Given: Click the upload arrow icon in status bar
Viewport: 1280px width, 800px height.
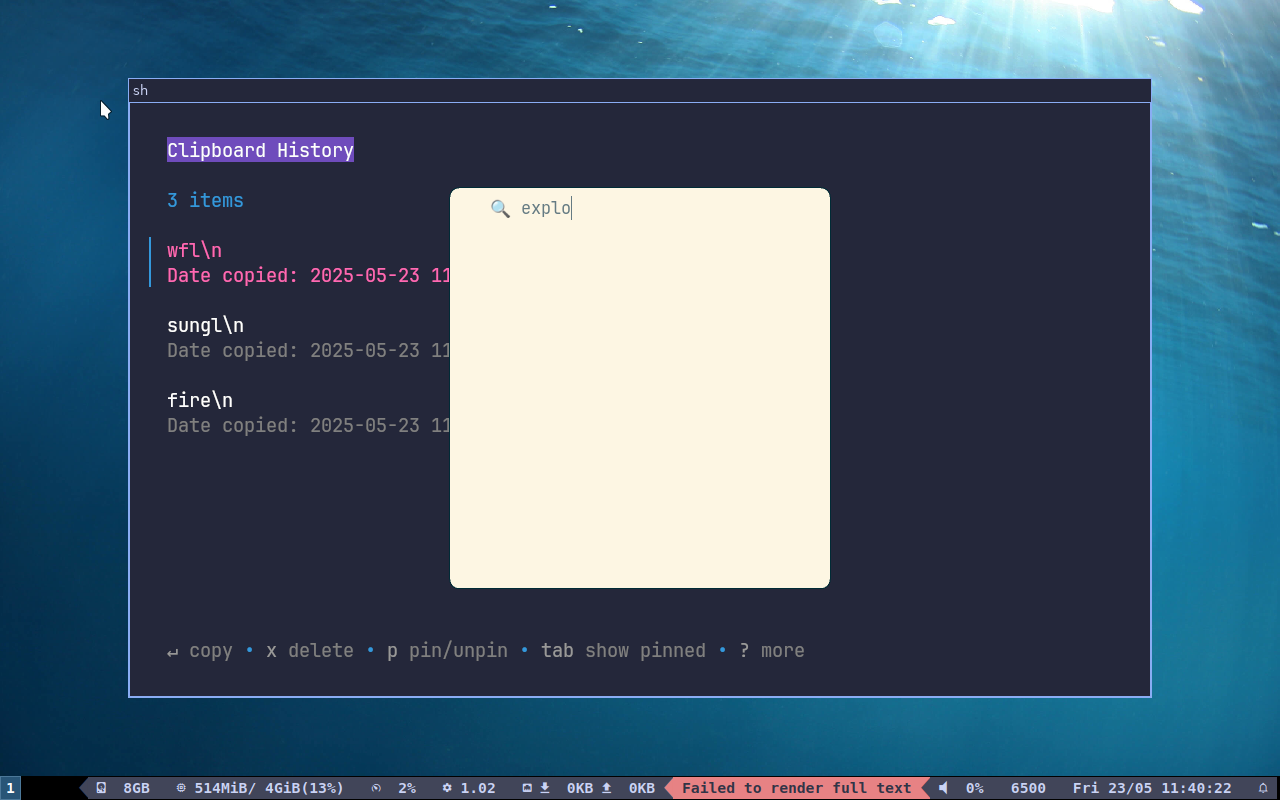Looking at the screenshot, I should (x=606, y=788).
